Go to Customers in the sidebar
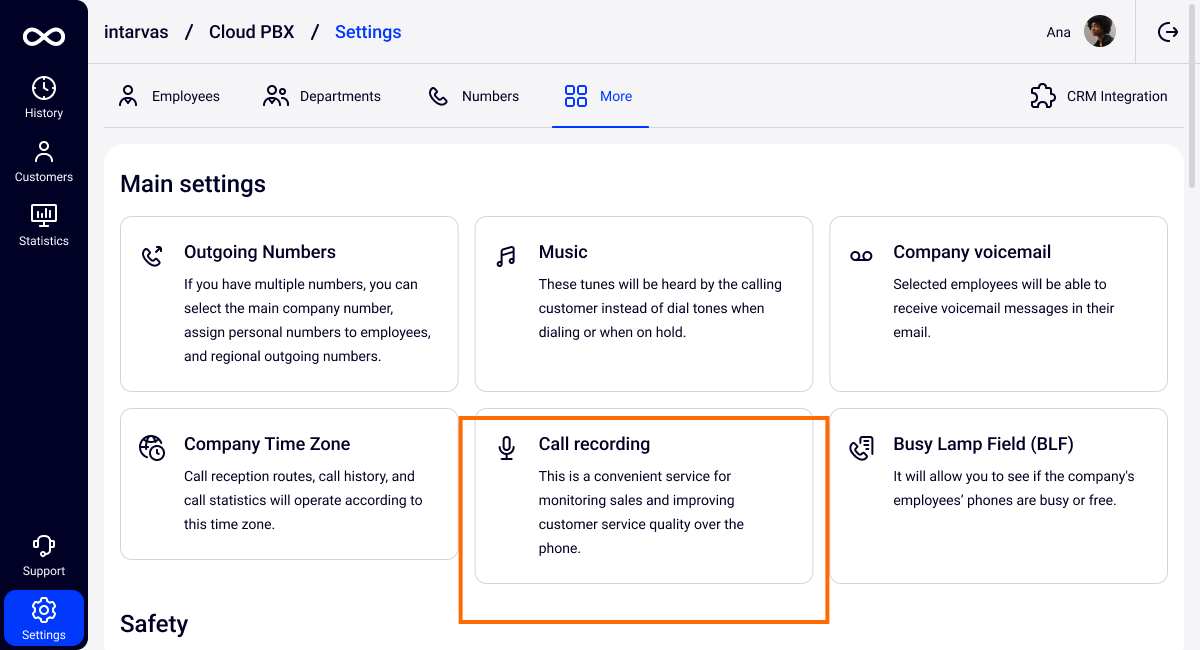1200x650 pixels. (x=44, y=162)
